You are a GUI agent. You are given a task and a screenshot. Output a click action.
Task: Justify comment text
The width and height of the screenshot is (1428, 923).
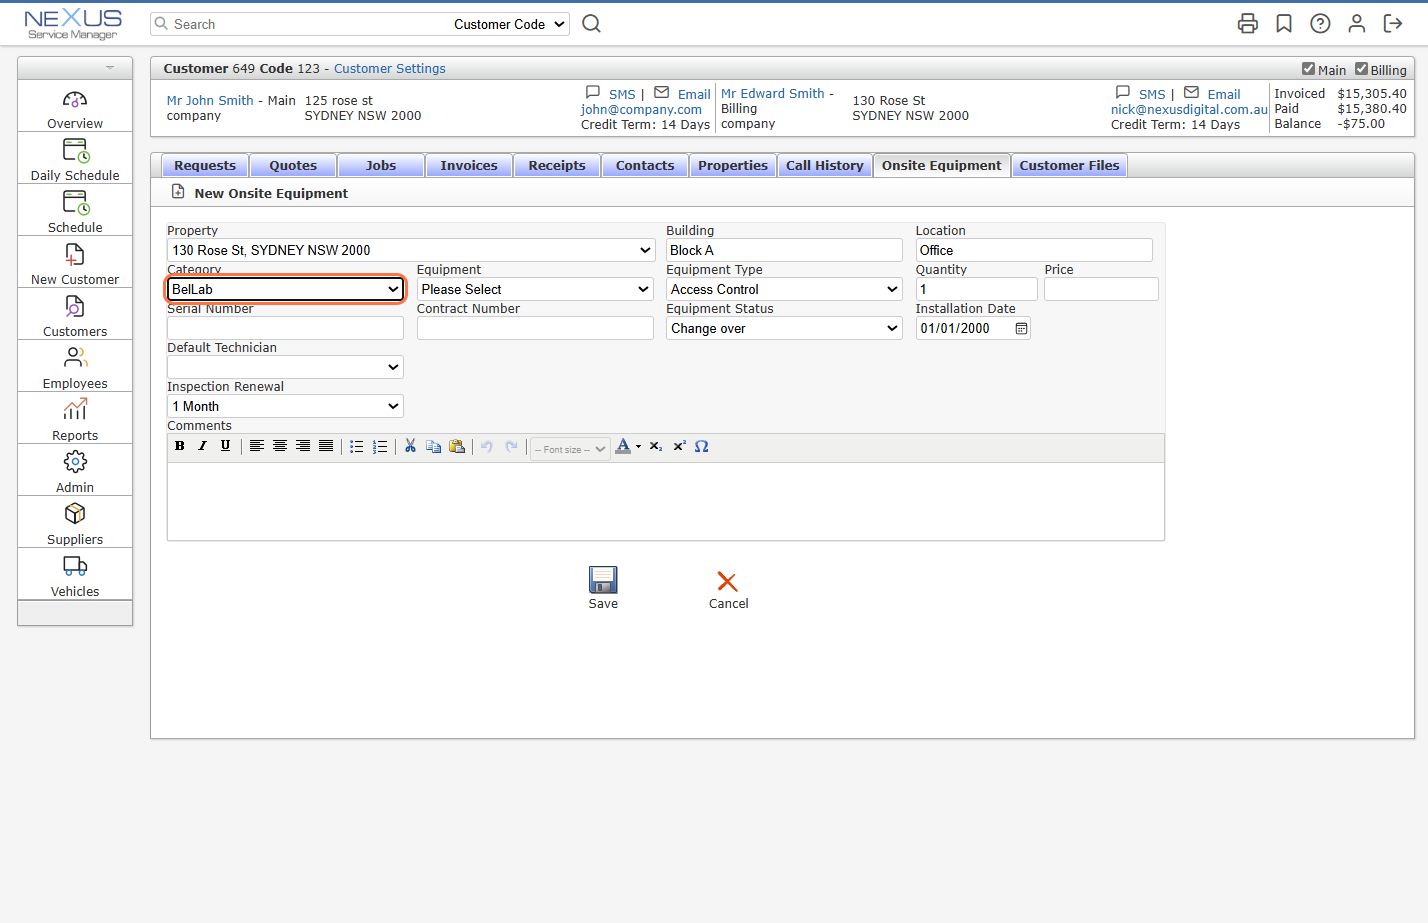tap(326, 446)
